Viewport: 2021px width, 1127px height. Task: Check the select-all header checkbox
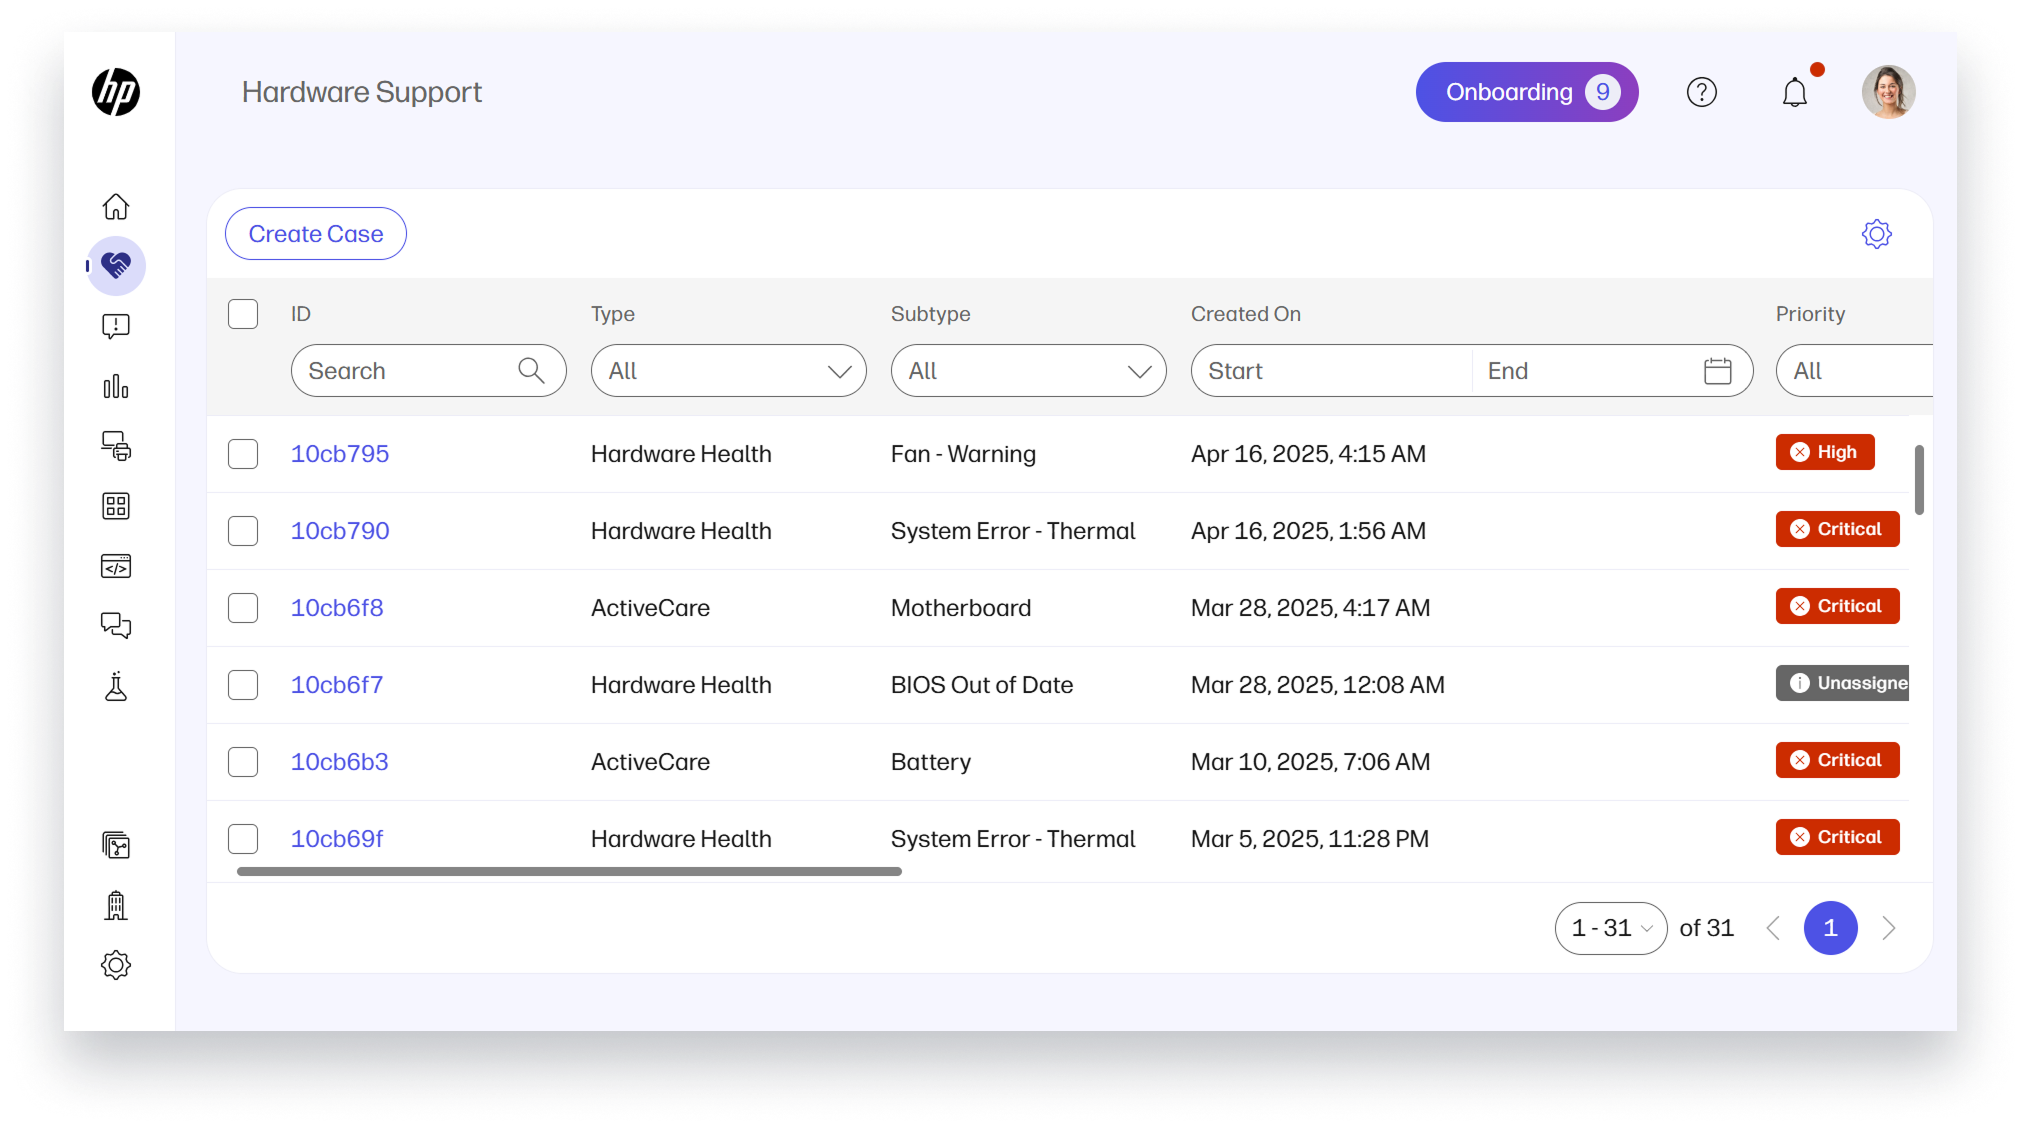(243, 314)
